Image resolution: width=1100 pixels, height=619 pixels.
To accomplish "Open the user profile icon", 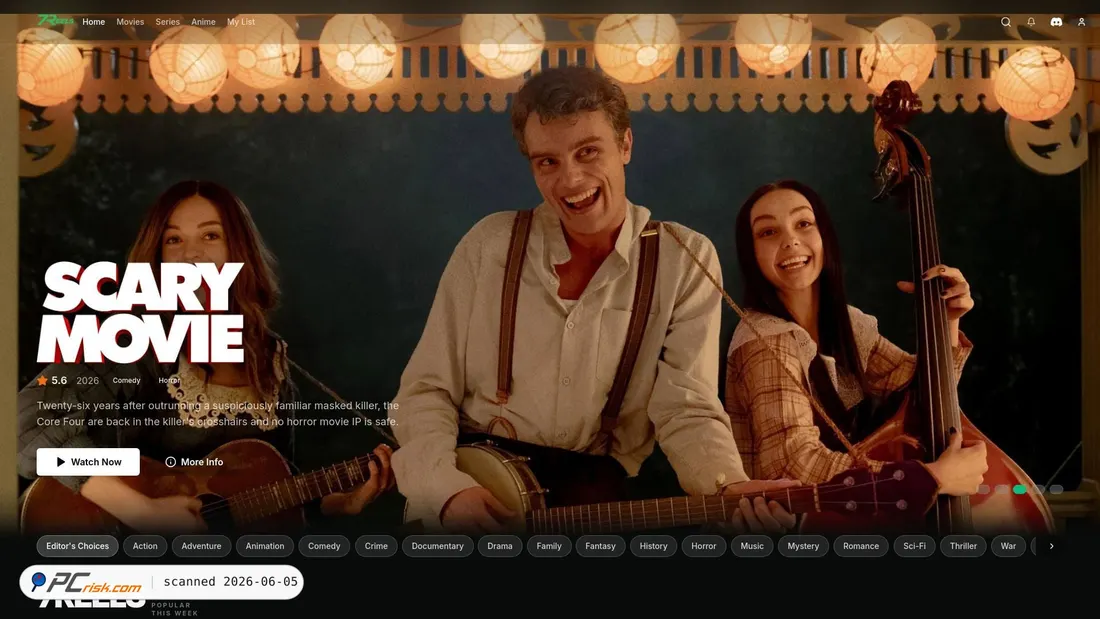I will (x=1081, y=22).
